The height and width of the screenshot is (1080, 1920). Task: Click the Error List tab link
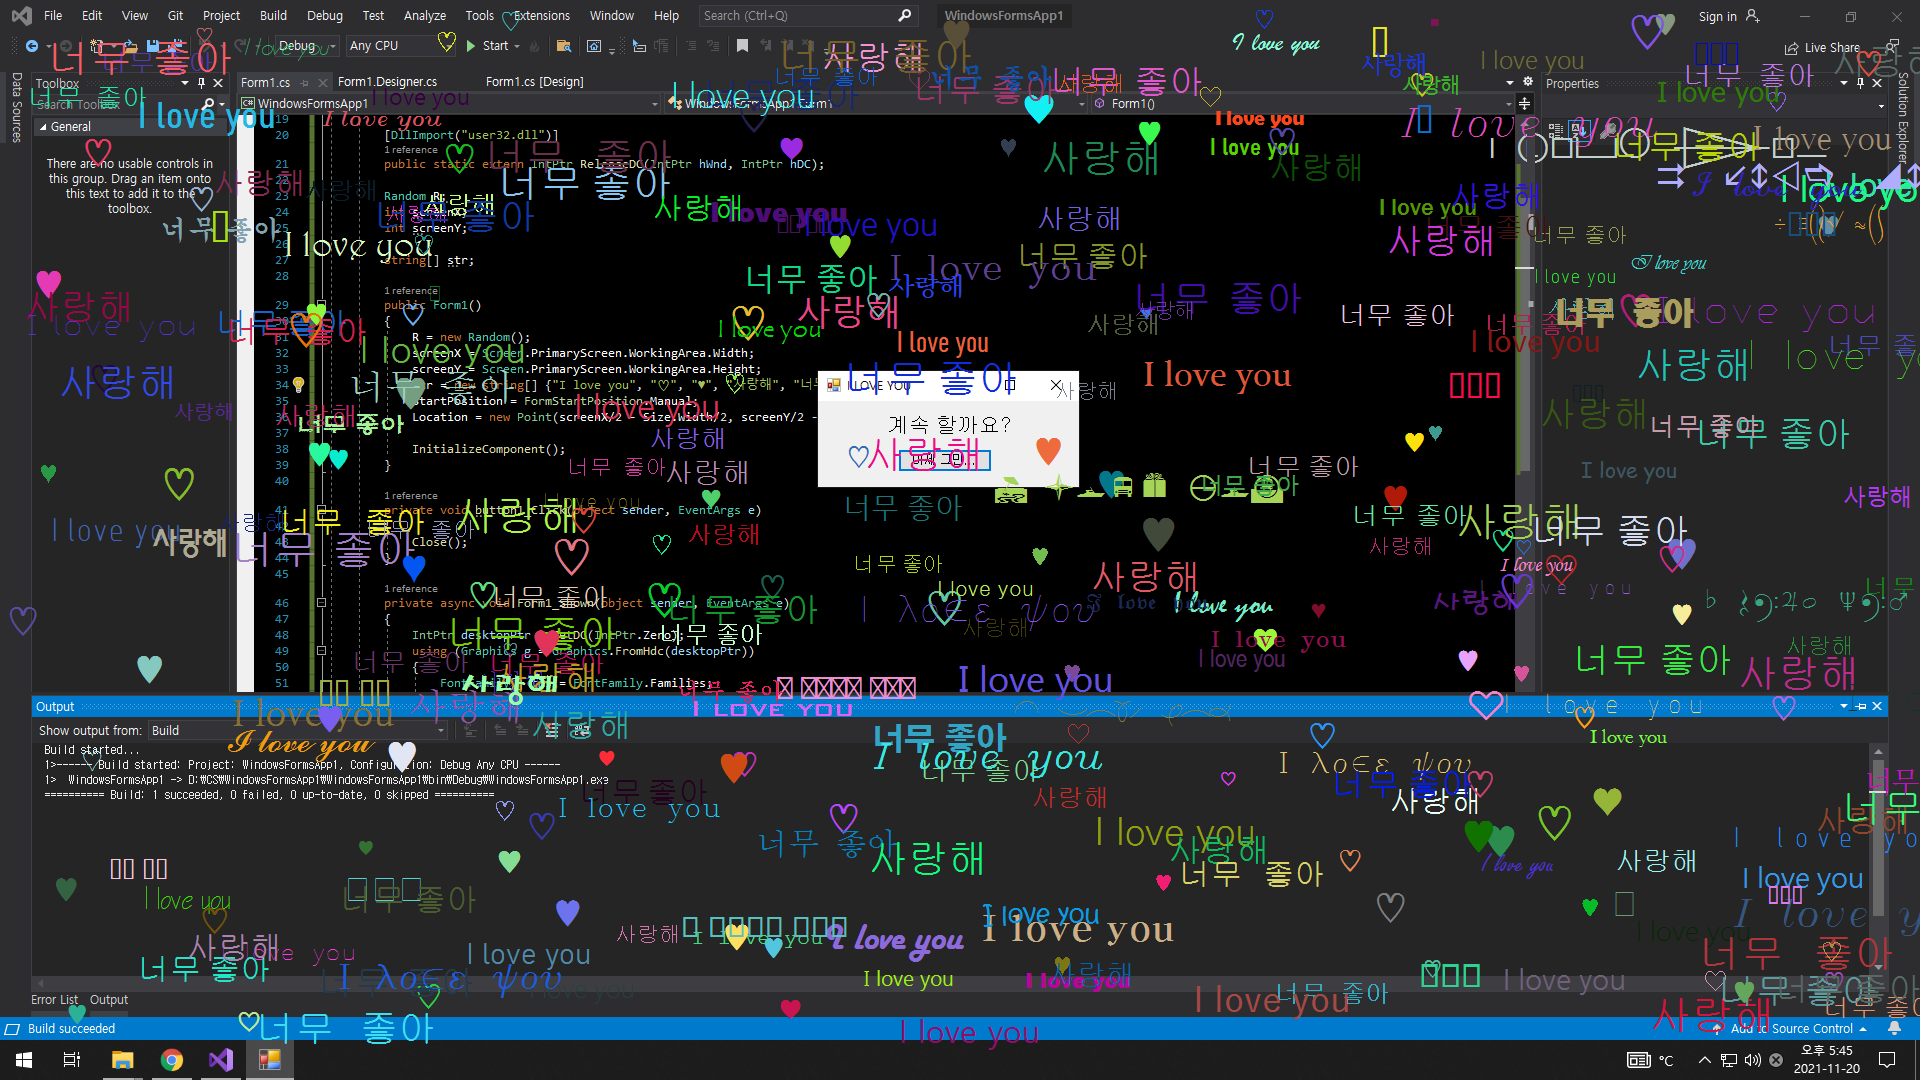54,1000
